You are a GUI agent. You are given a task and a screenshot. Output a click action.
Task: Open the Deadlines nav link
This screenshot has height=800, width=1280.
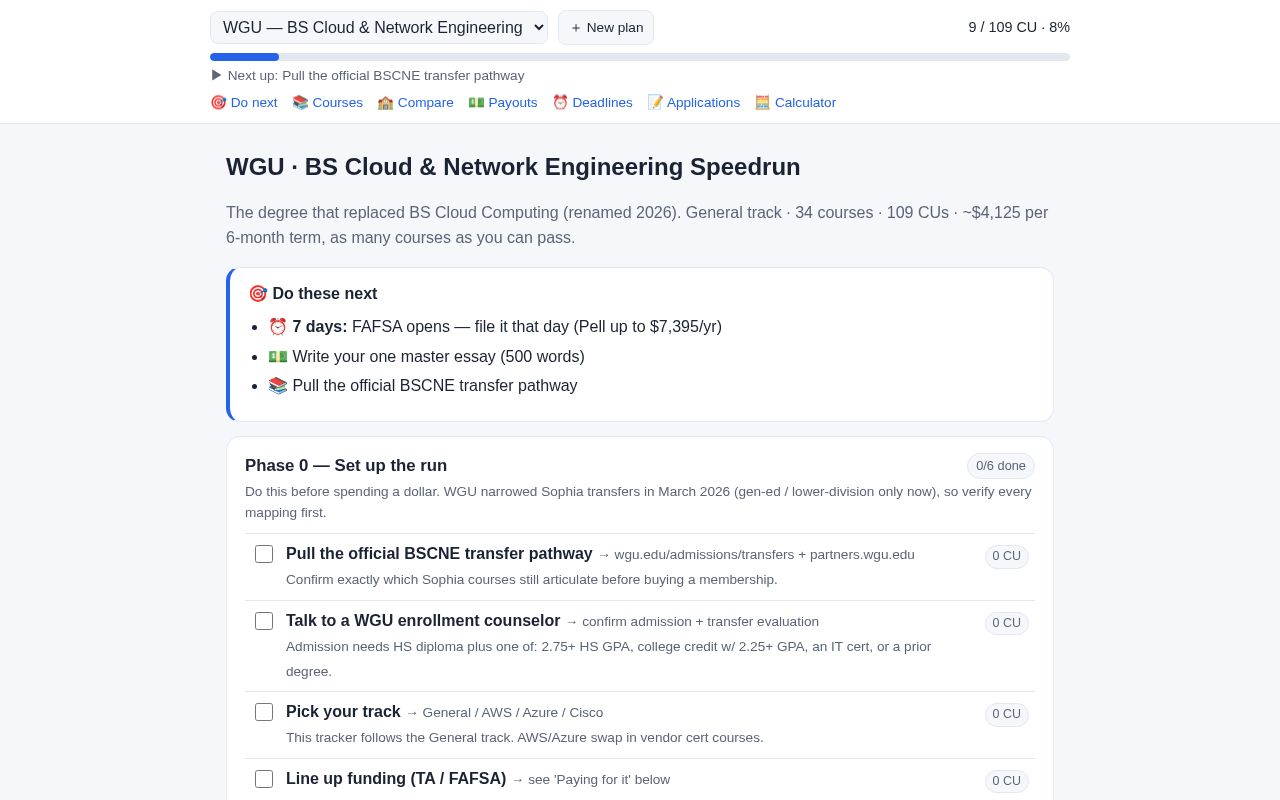[x=592, y=102]
